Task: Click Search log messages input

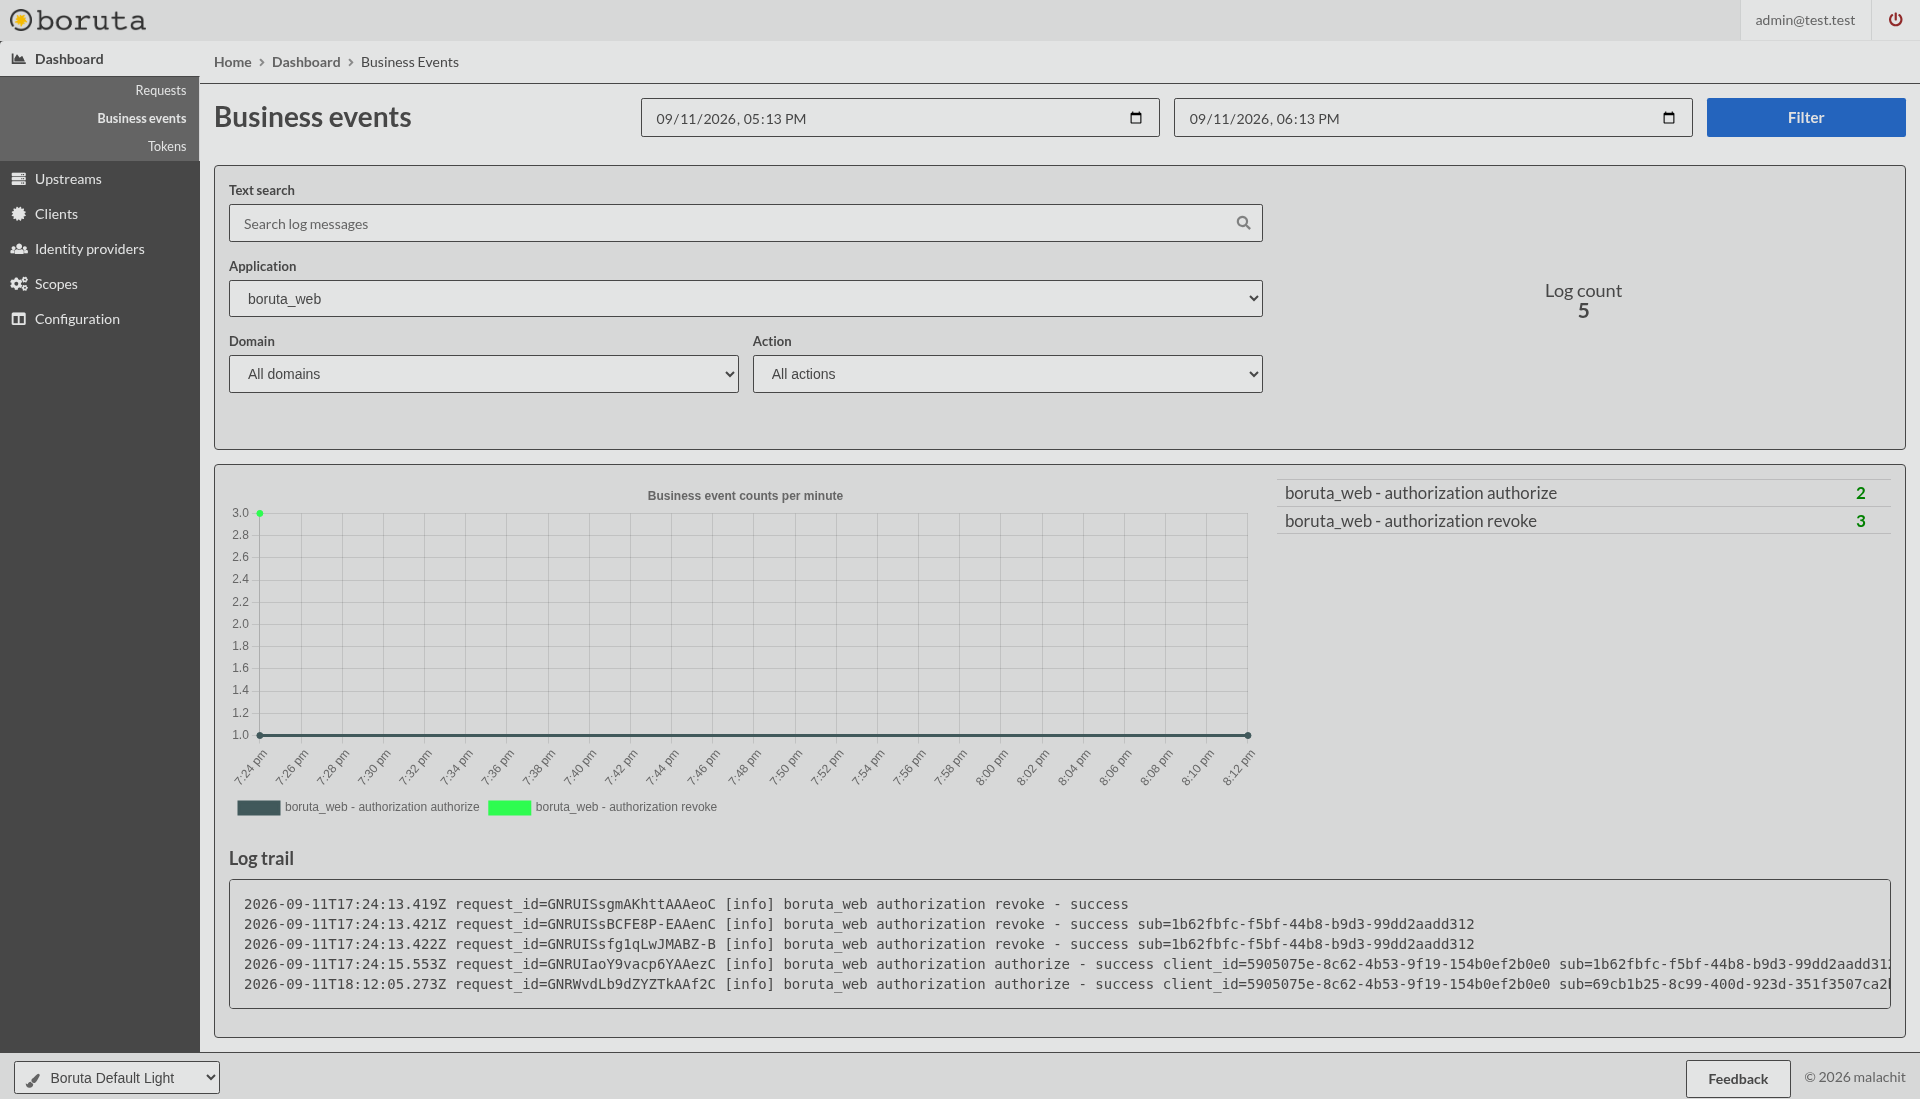Action: pyautogui.click(x=745, y=223)
